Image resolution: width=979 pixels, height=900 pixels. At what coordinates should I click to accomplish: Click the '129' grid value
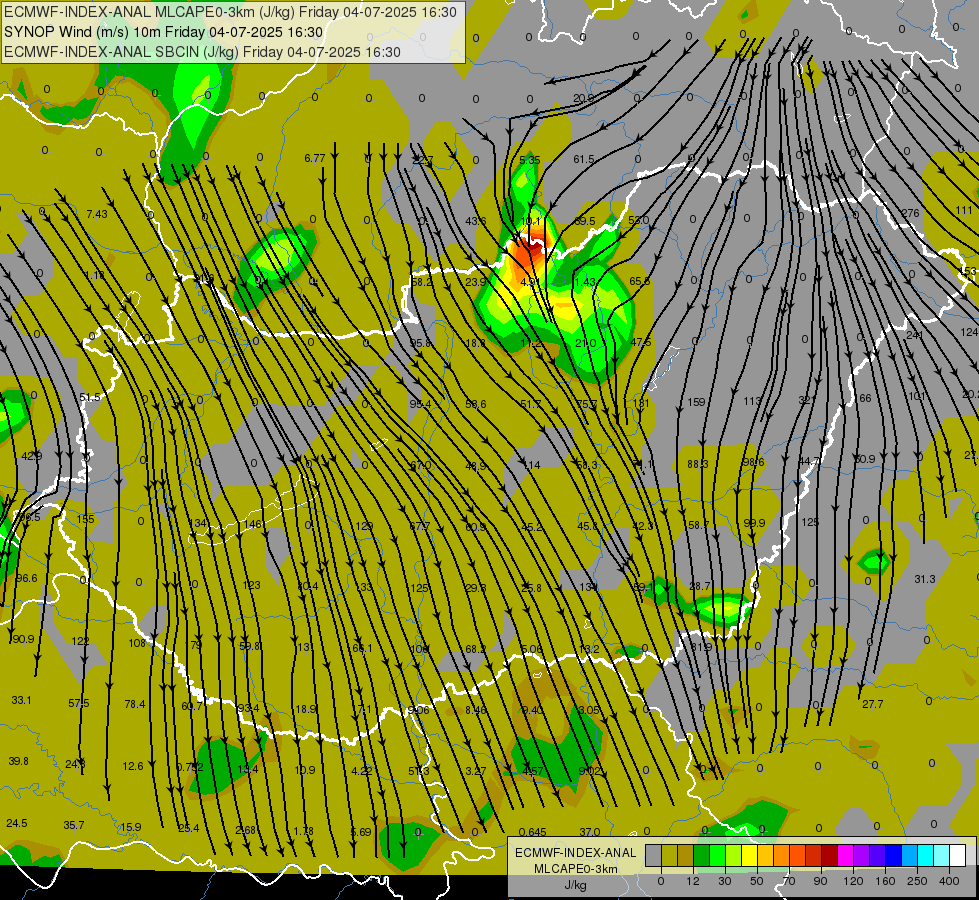[x=364, y=527]
